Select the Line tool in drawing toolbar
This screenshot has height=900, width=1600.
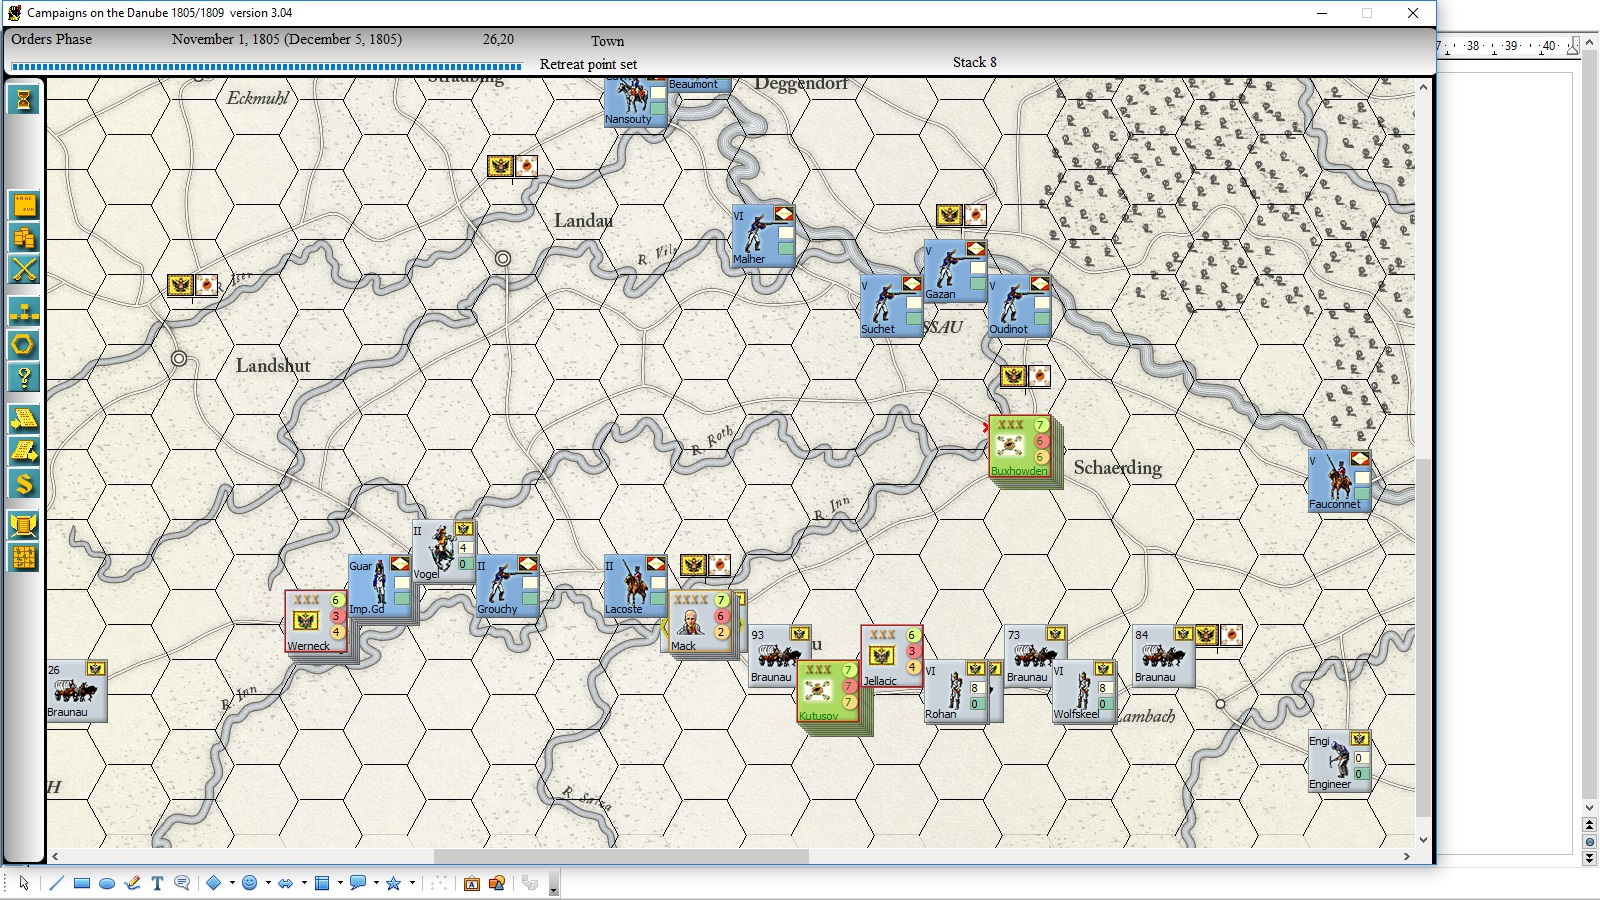click(56, 883)
